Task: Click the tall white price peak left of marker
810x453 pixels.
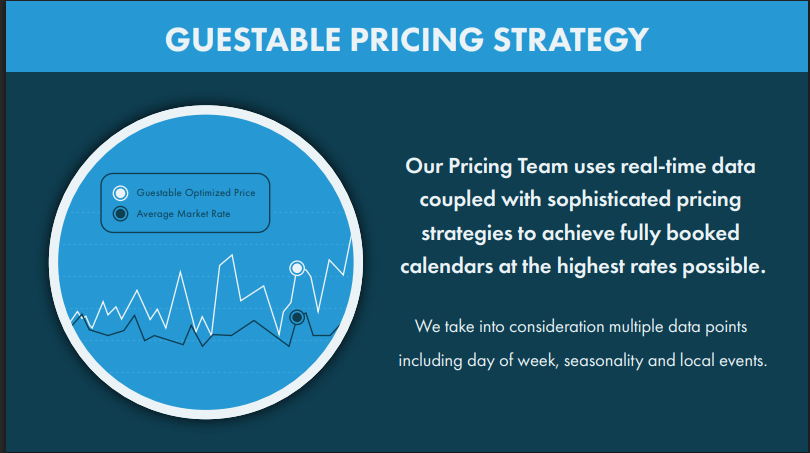Action: click(231, 256)
